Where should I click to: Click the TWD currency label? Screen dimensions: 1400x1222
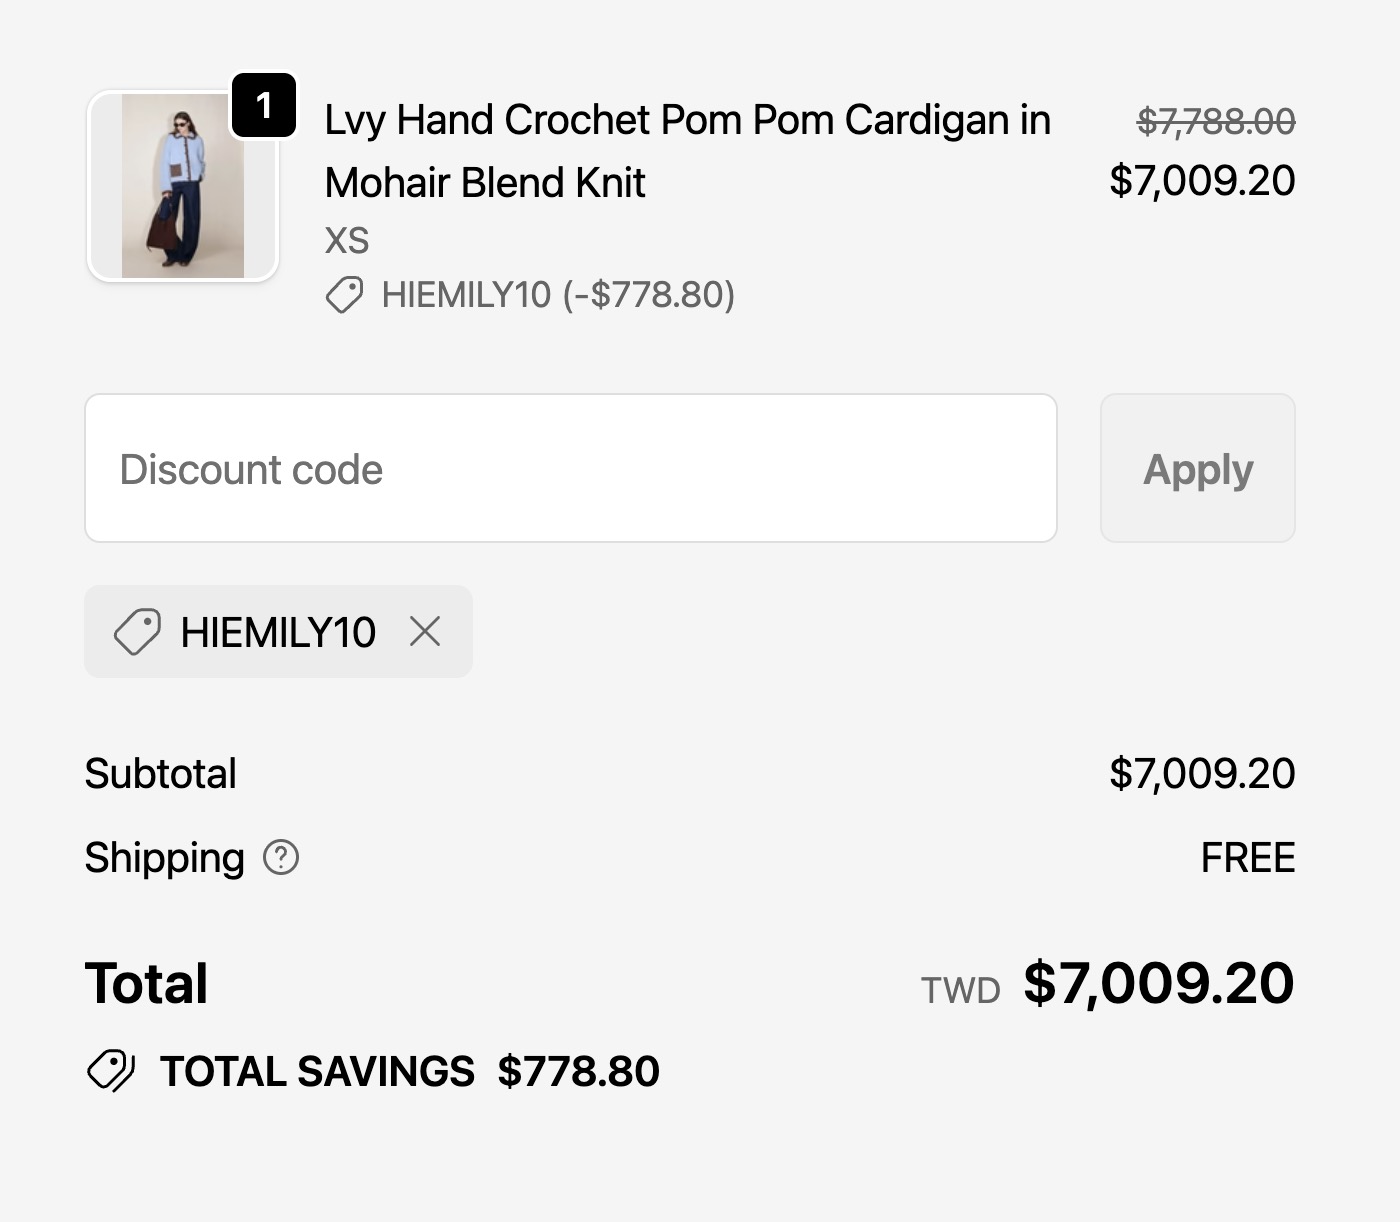(960, 990)
